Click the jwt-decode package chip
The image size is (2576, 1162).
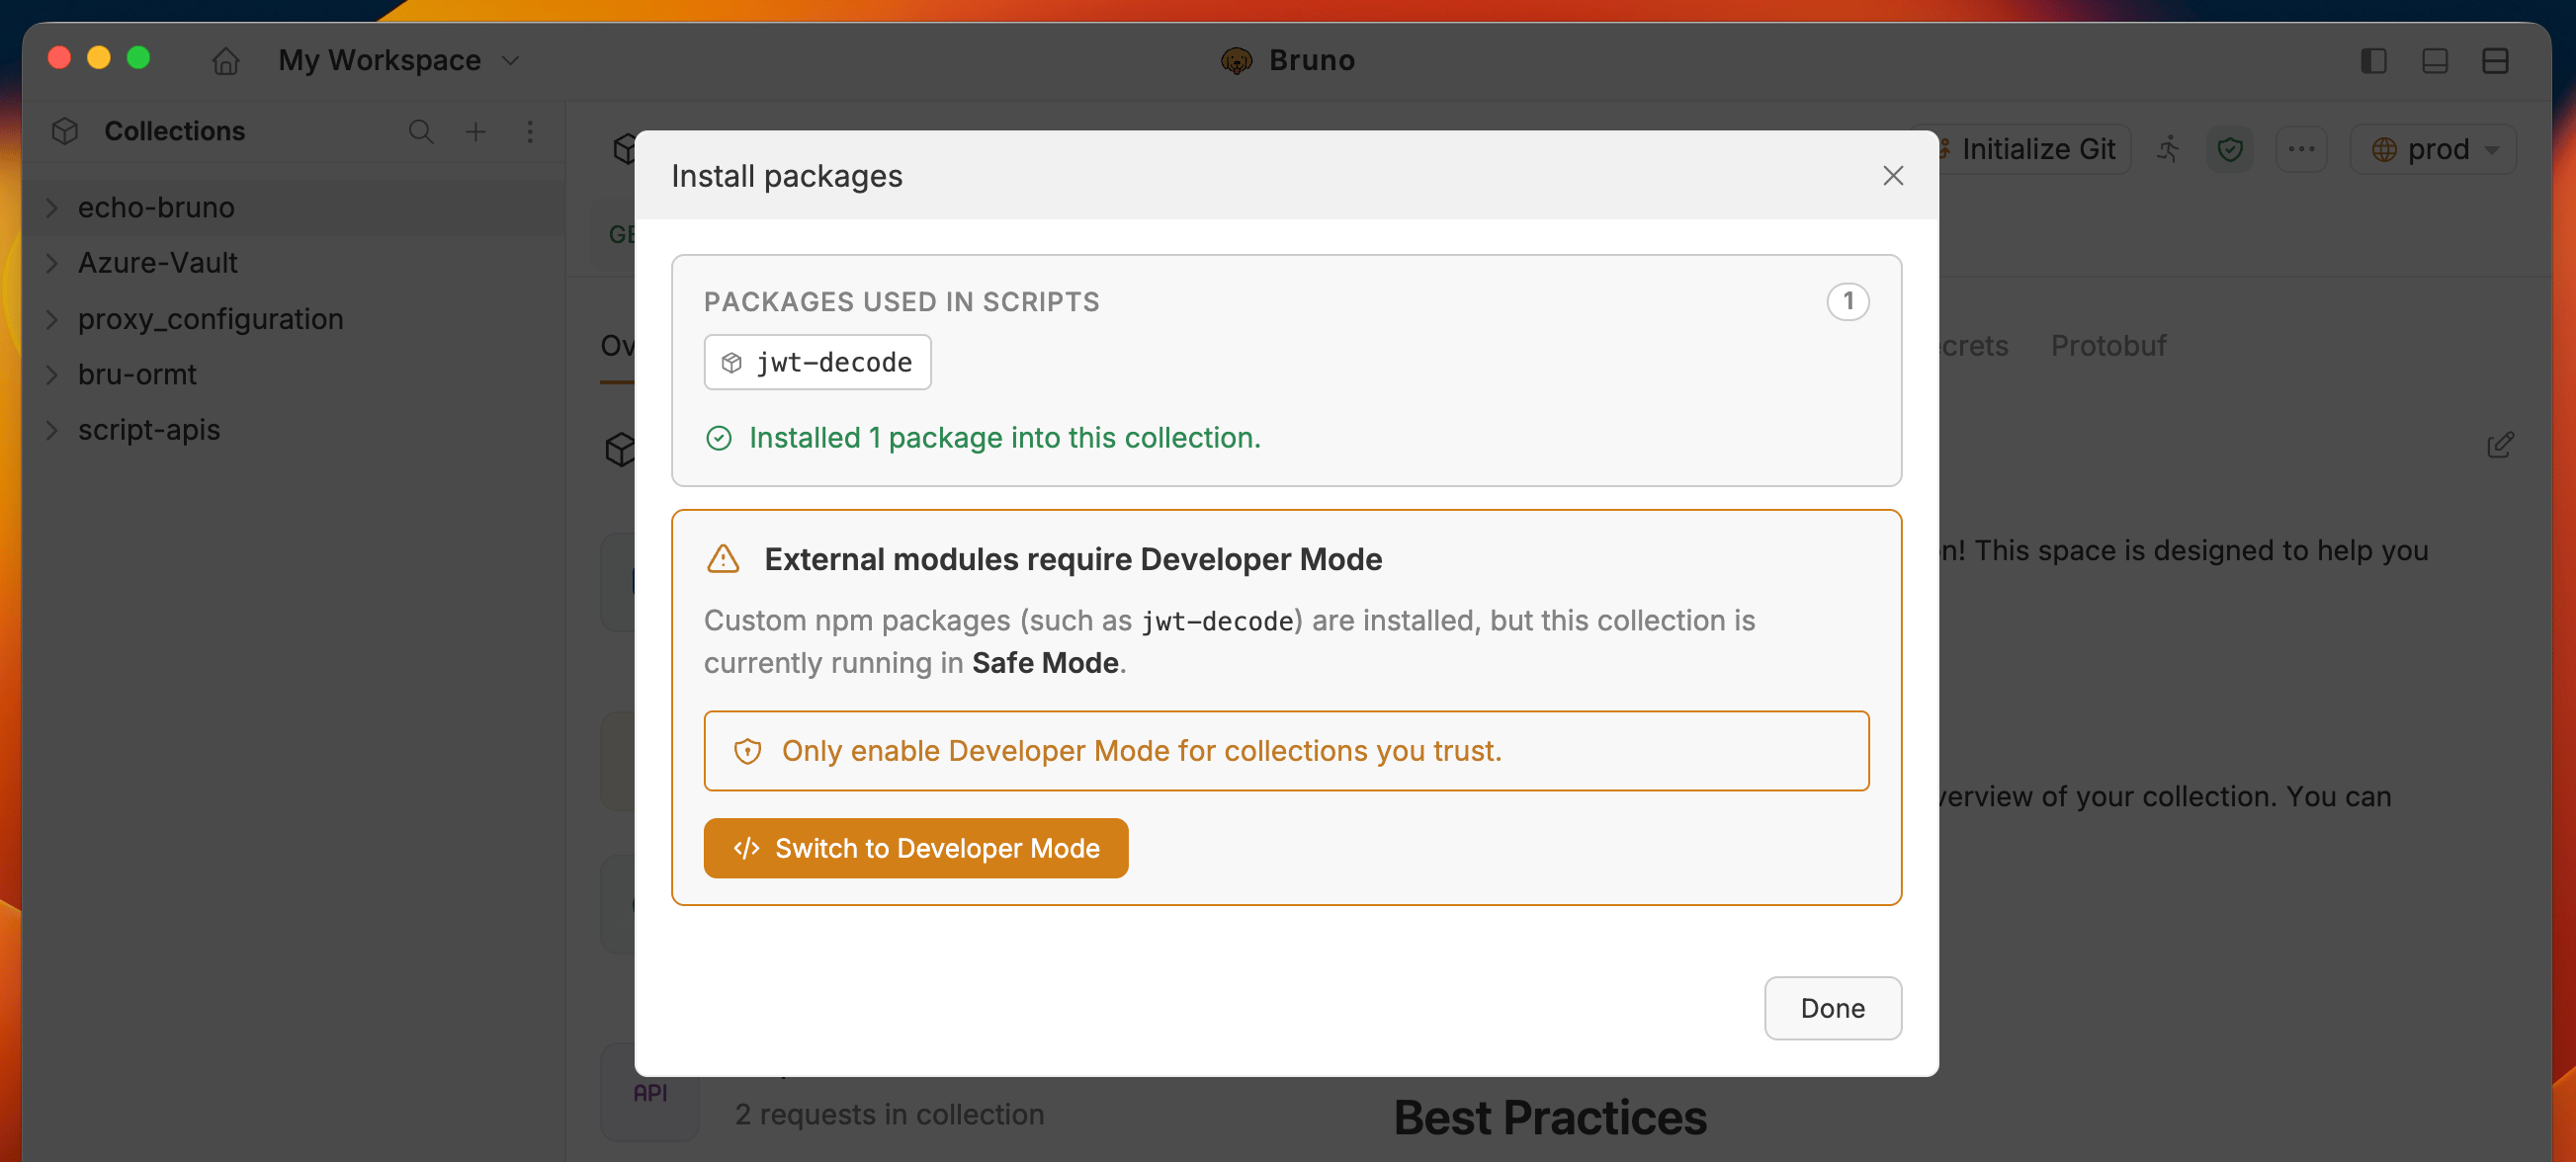tap(817, 362)
